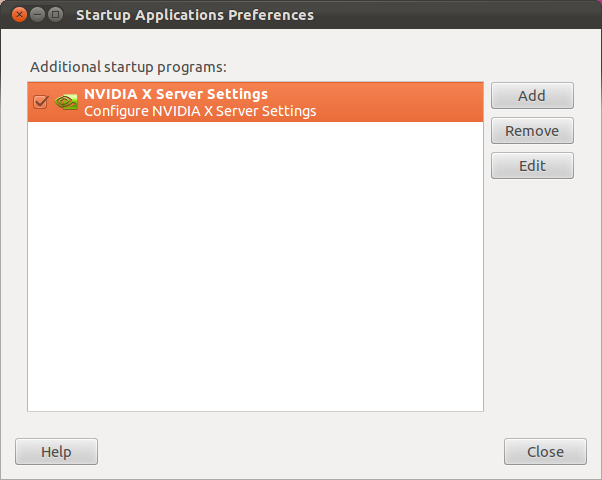Click blank dialog space between Help and Close
The width and height of the screenshot is (602, 480).
(300, 452)
